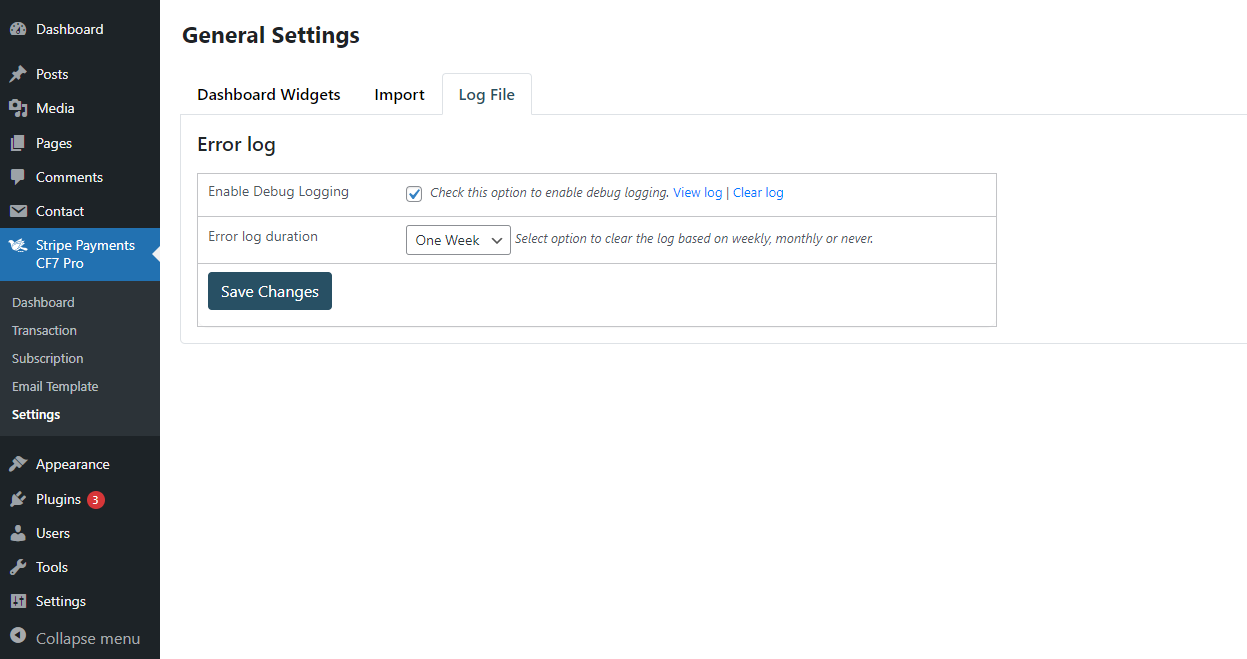This screenshot has height=659, width=1247.
Task: Open Media via its icon
Action: [x=18, y=109]
